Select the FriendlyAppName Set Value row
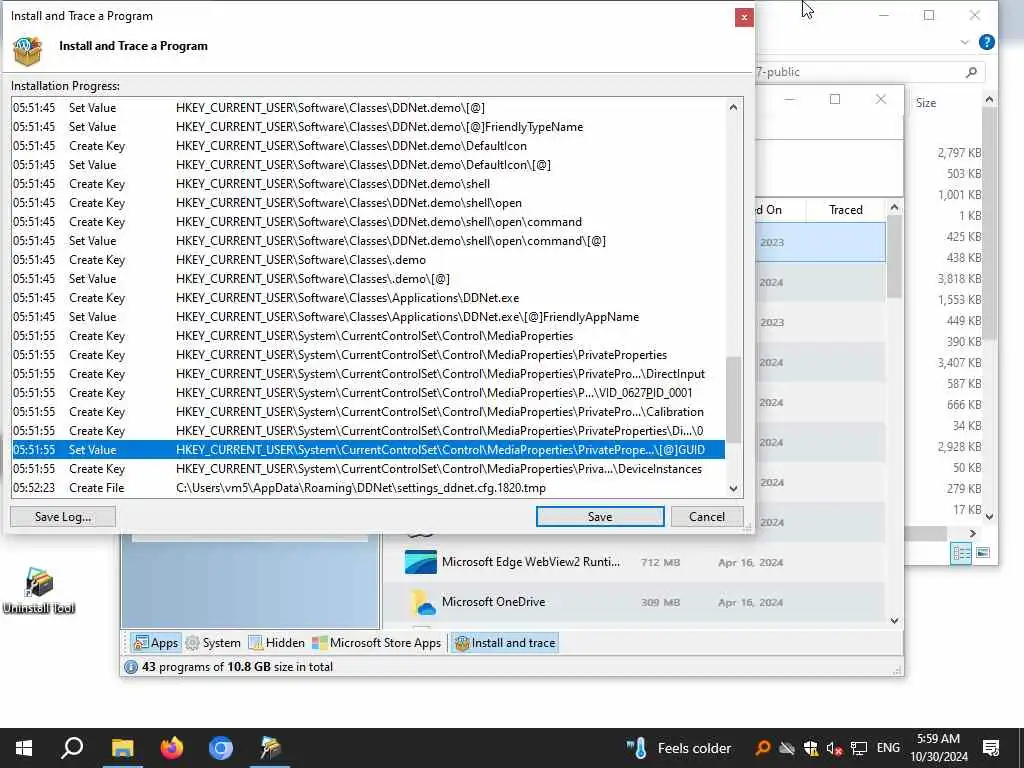The height and width of the screenshot is (768, 1024). point(368,317)
